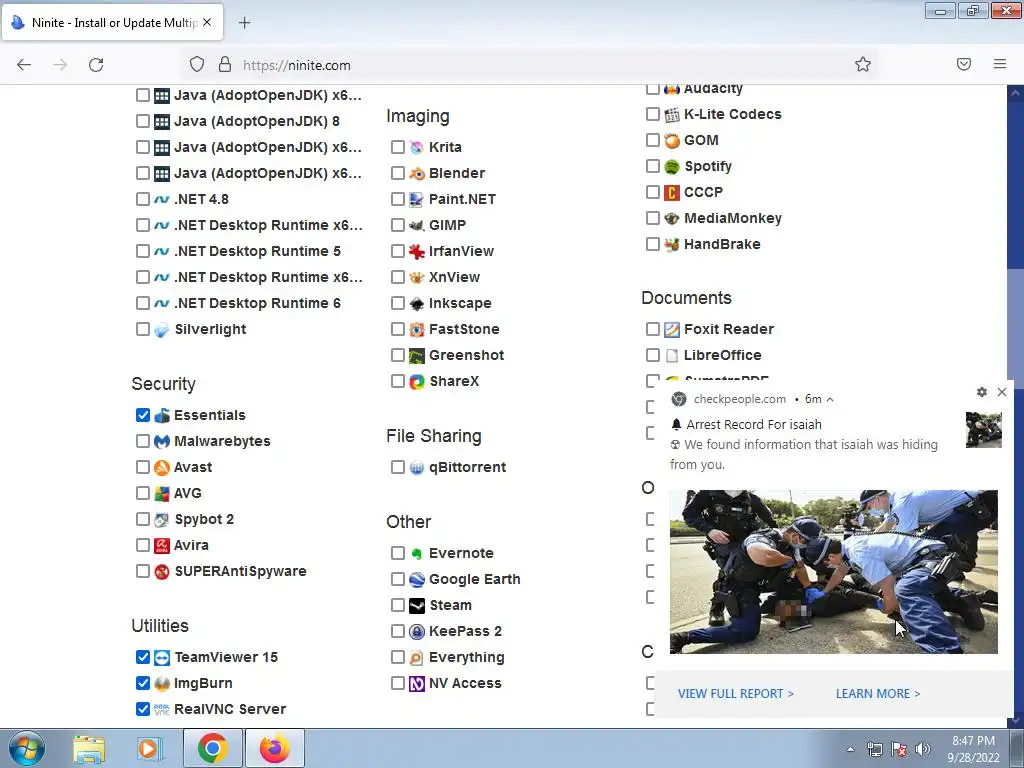Open the arrest photo in notification
Viewport: 1024px width, 768px height.
click(x=834, y=572)
